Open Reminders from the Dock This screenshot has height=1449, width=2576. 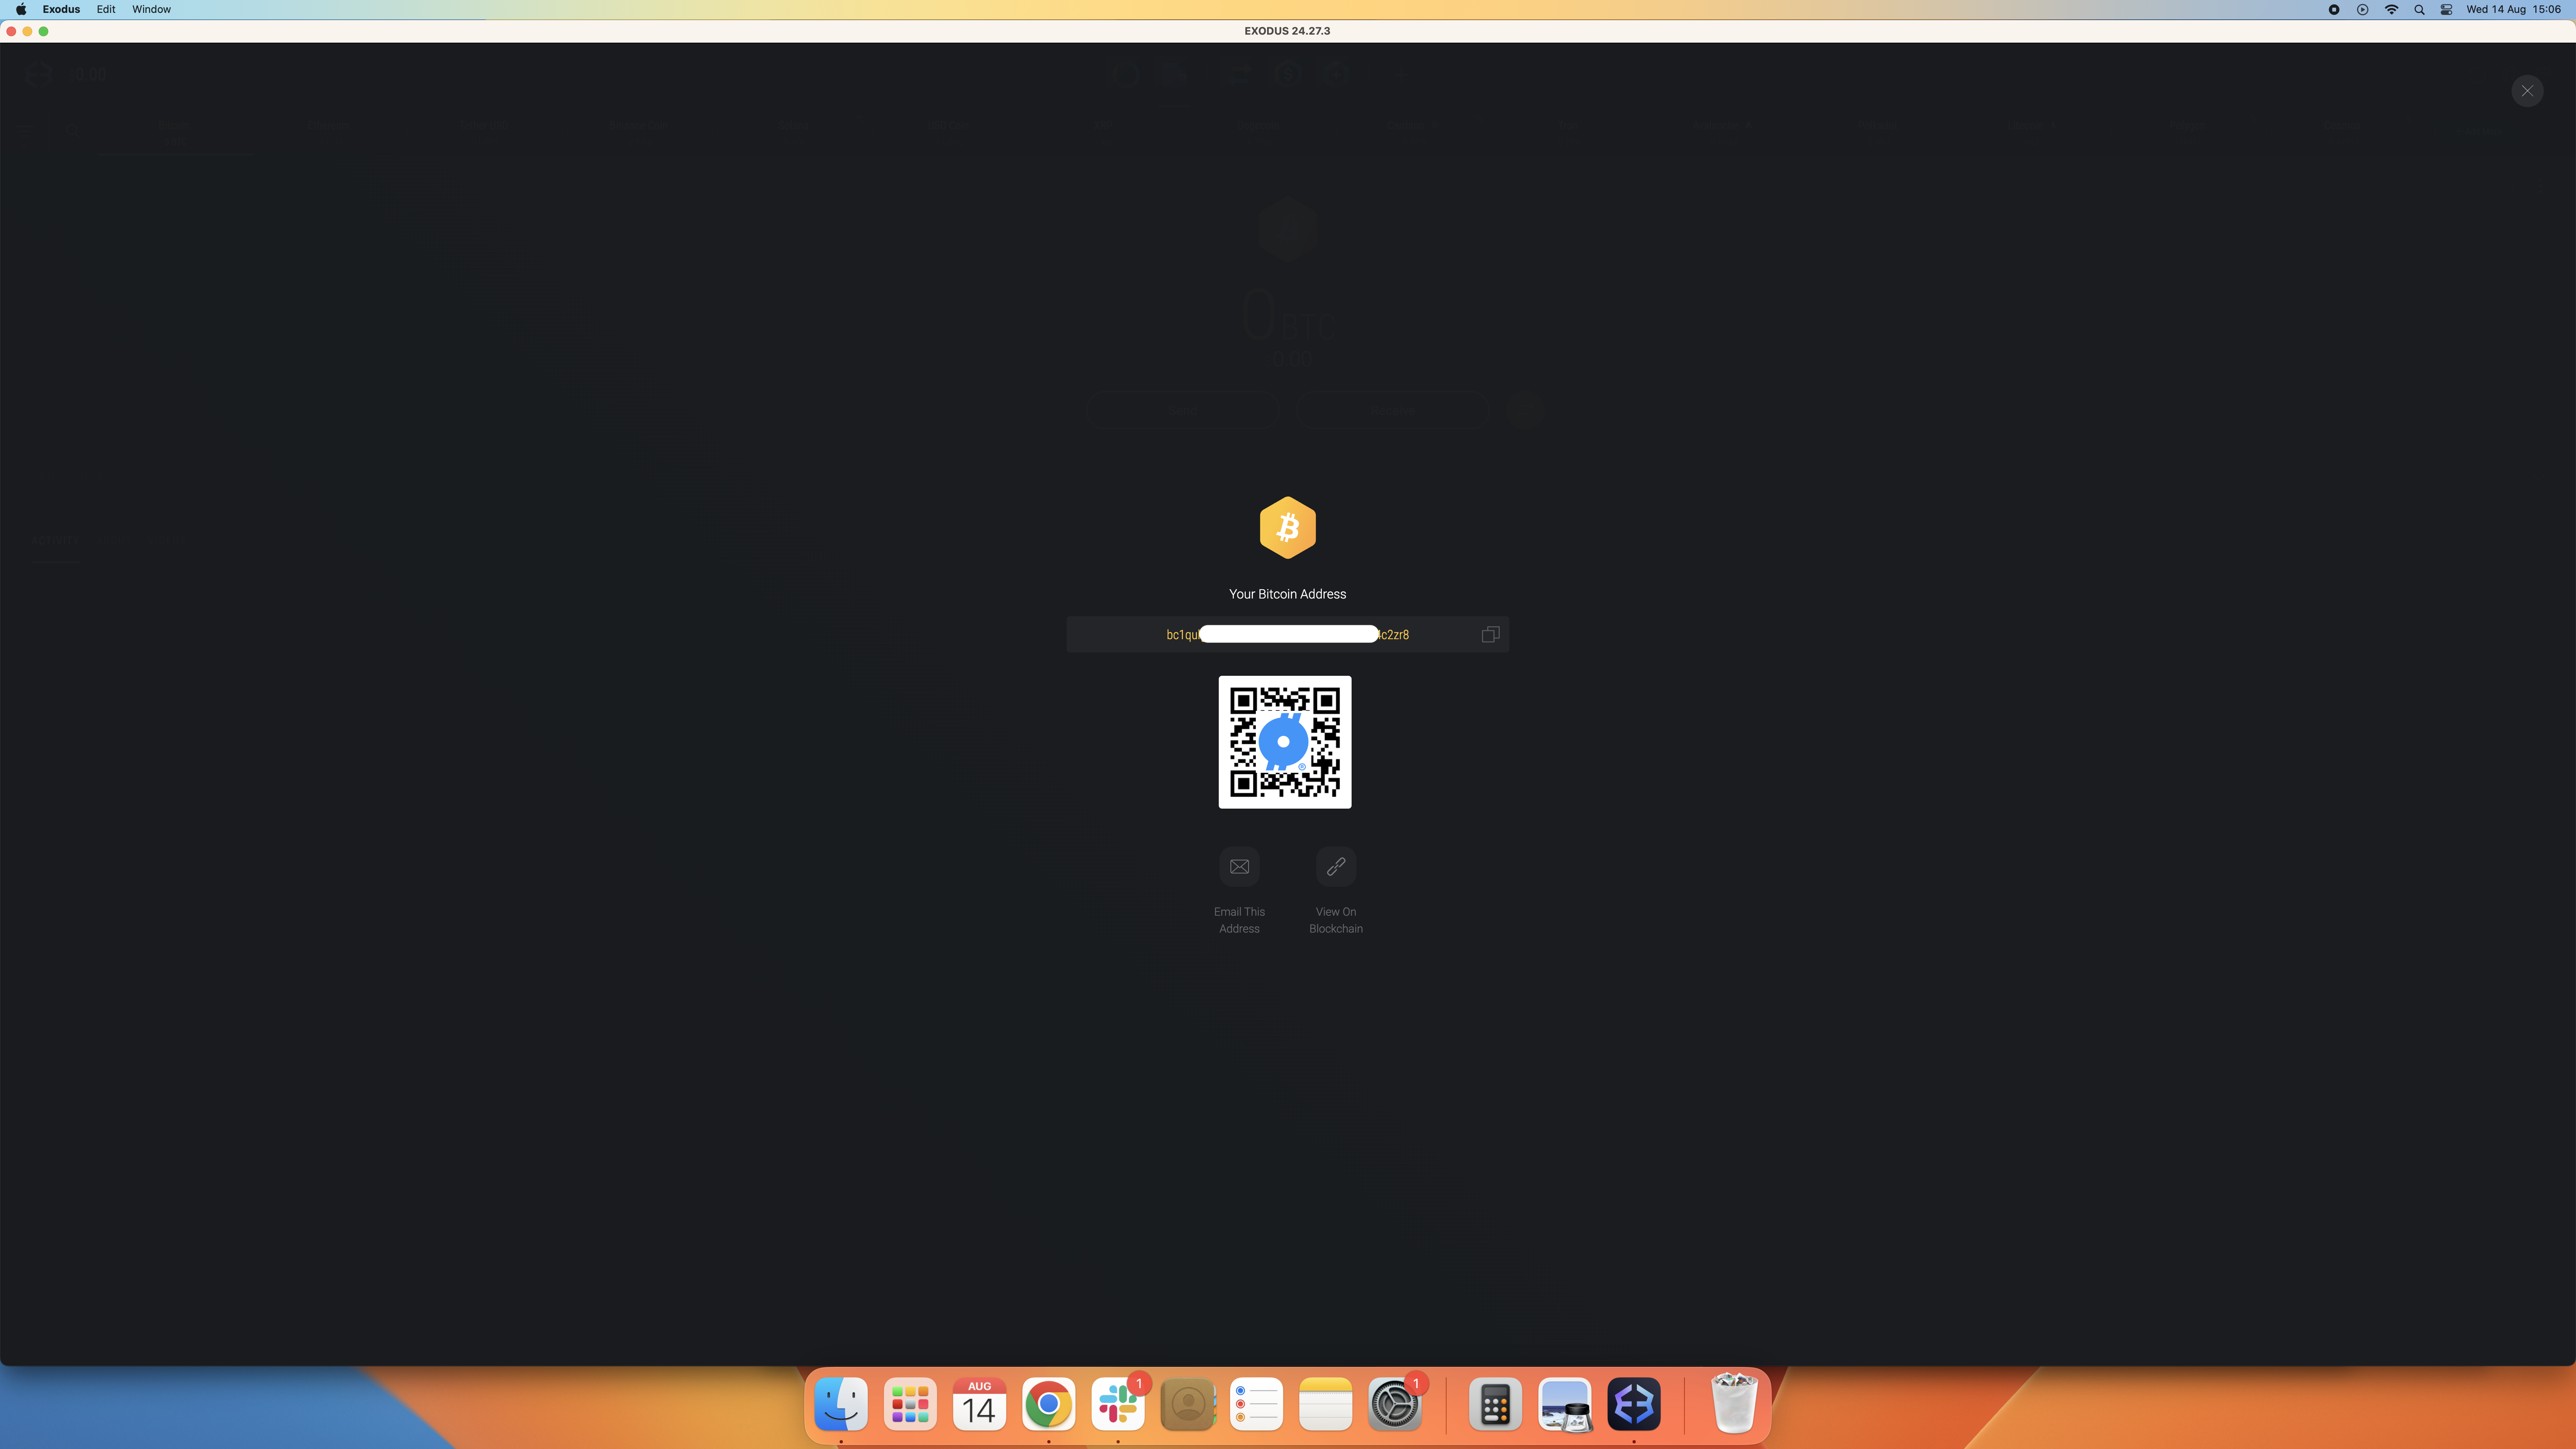[x=1256, y=1404]
